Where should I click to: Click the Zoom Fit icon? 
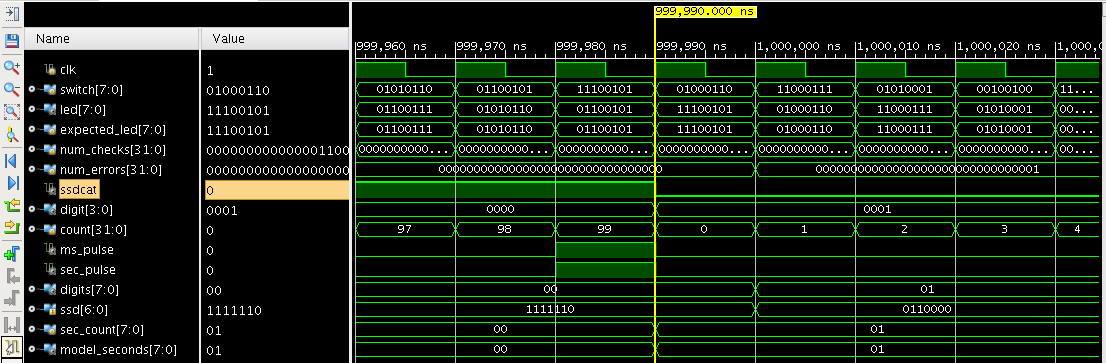click(x=11, y=111)
